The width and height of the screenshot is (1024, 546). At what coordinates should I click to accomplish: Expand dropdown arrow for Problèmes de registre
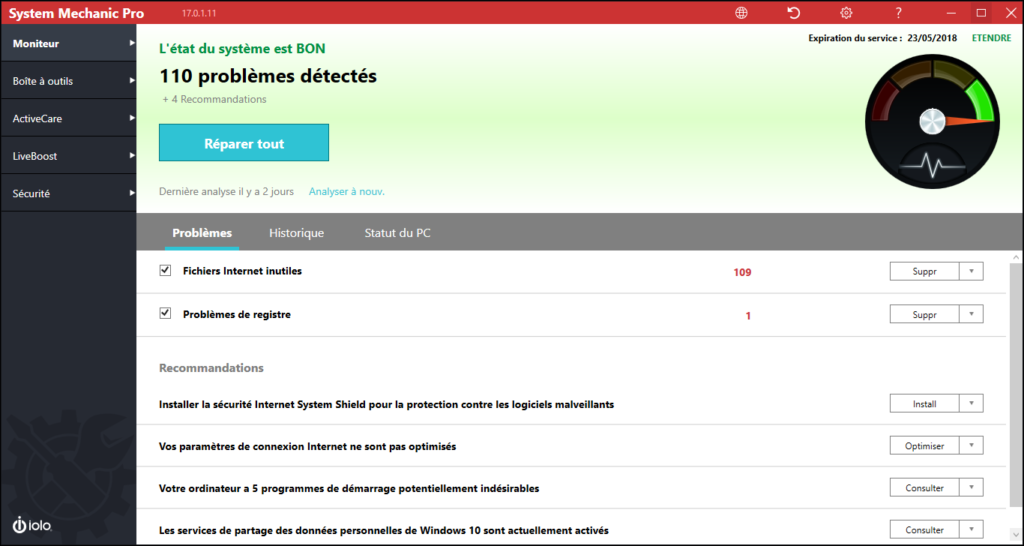[971, 314]
